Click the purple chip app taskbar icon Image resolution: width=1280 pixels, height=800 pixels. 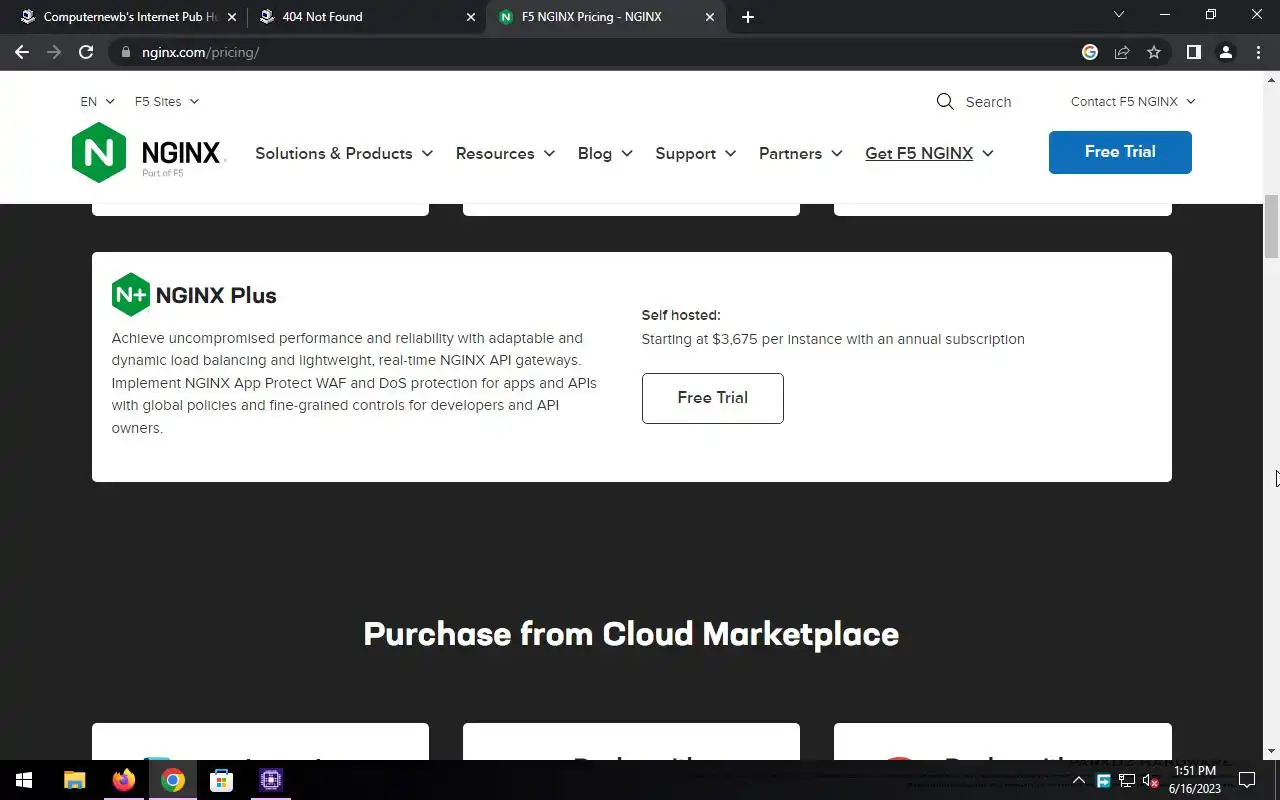click(271, 780)
